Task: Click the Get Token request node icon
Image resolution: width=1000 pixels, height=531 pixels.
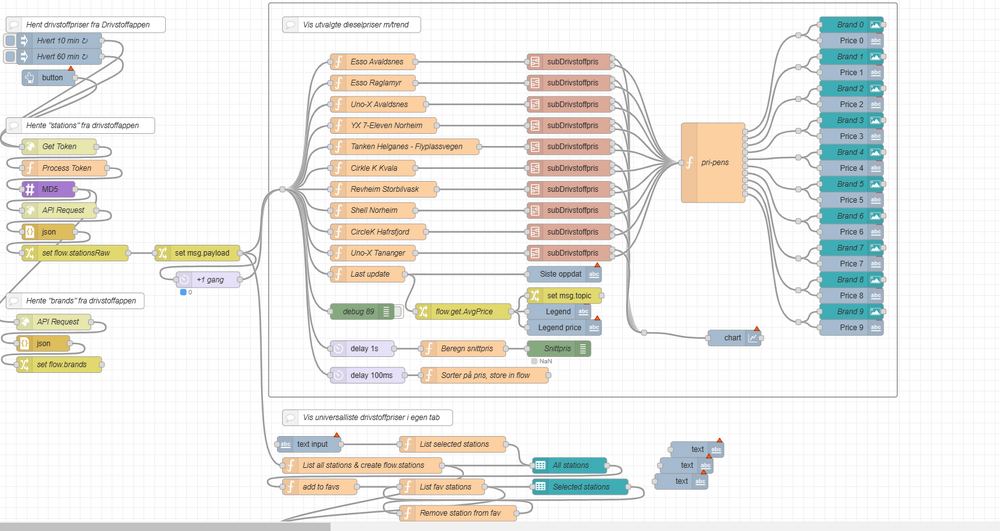Action: coord(30,147)
